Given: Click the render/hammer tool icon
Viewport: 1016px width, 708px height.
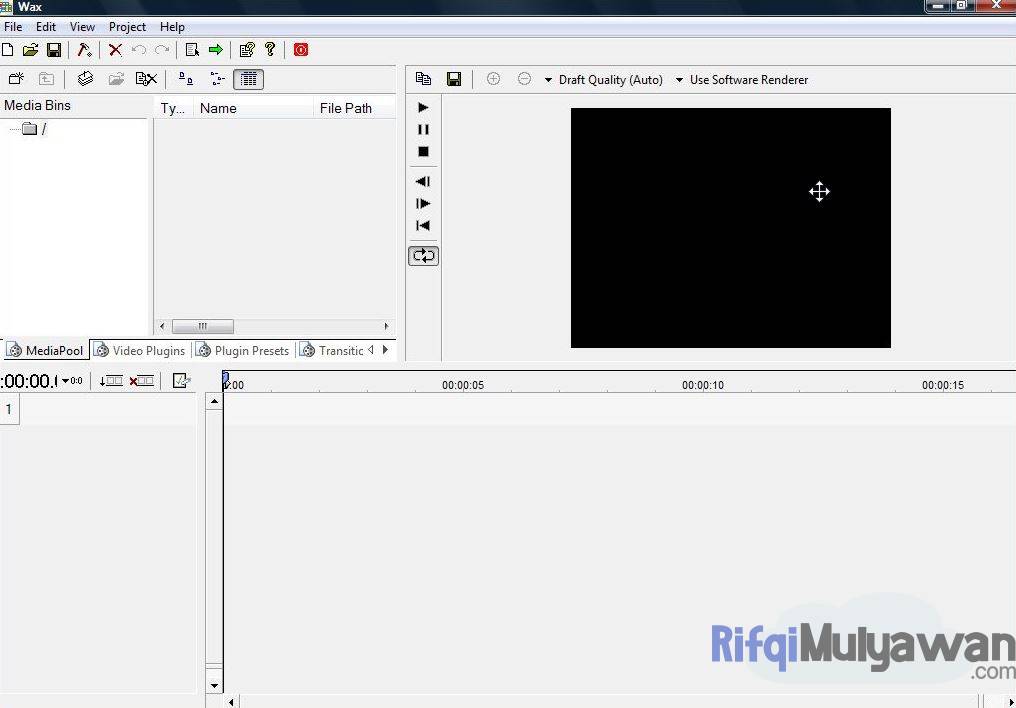Looking at the screenshot, I should click(85, 49).
